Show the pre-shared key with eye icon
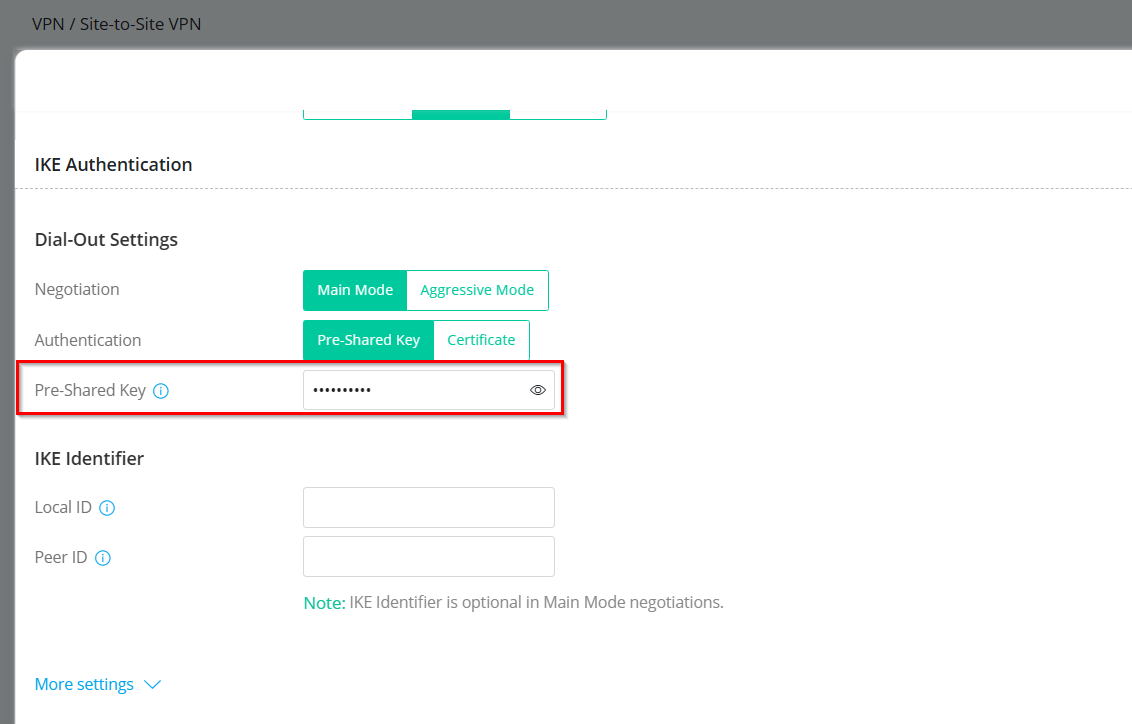Screen dimensions: 1132x724 pos(538,390)
